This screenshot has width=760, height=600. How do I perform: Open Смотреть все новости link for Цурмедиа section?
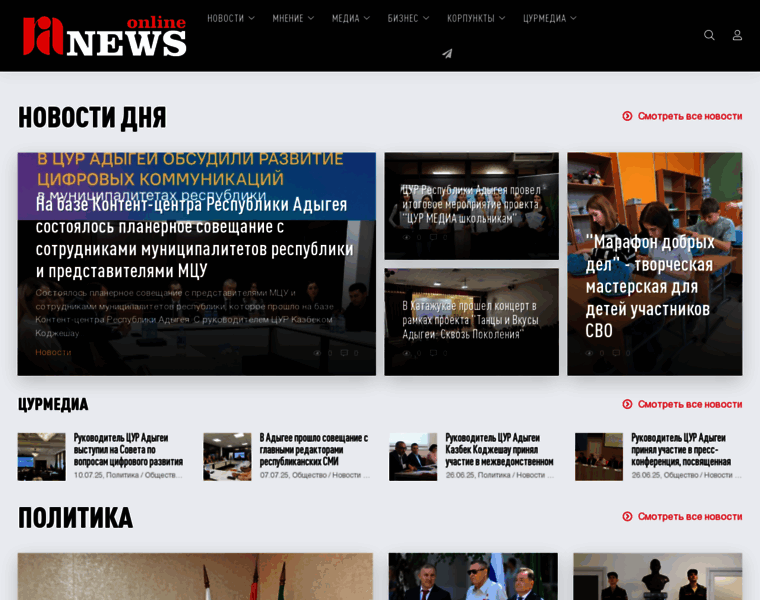click(x=689, y=404)
